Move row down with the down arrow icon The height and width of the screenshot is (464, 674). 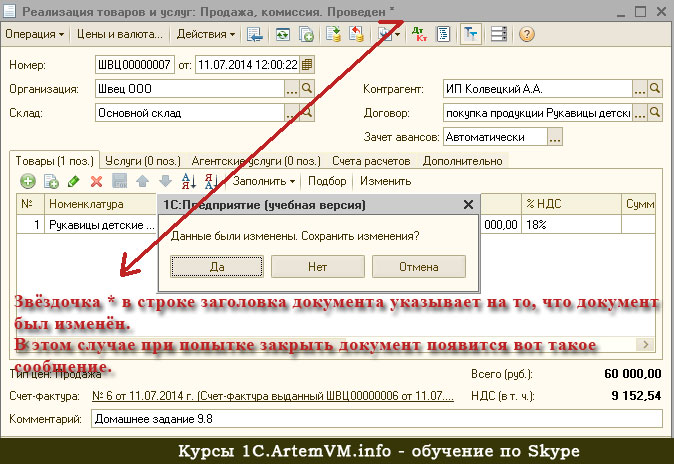pos(165,181)
